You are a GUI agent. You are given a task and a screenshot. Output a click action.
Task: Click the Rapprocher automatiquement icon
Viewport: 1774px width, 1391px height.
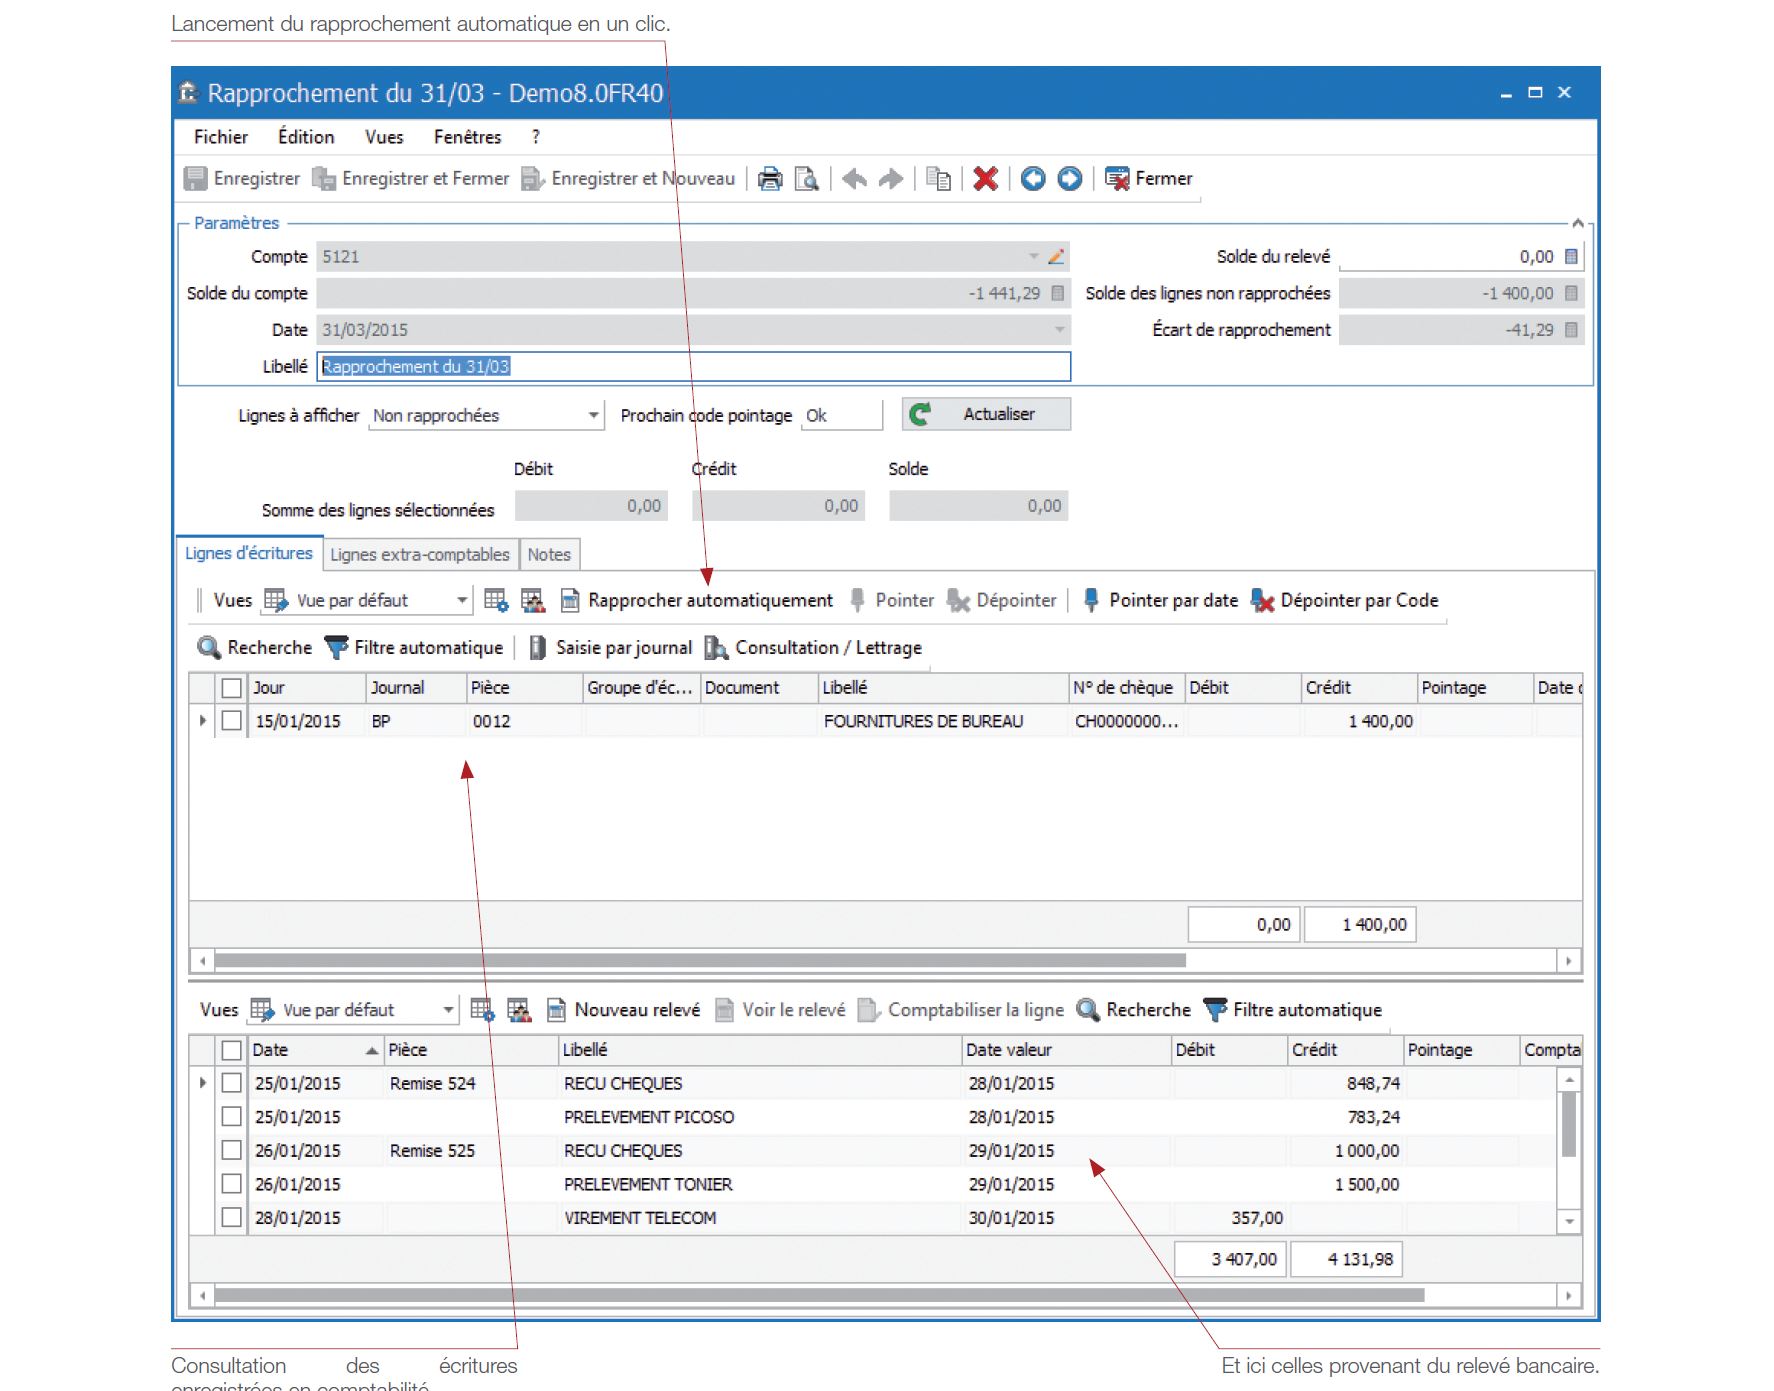coord(570,600)
